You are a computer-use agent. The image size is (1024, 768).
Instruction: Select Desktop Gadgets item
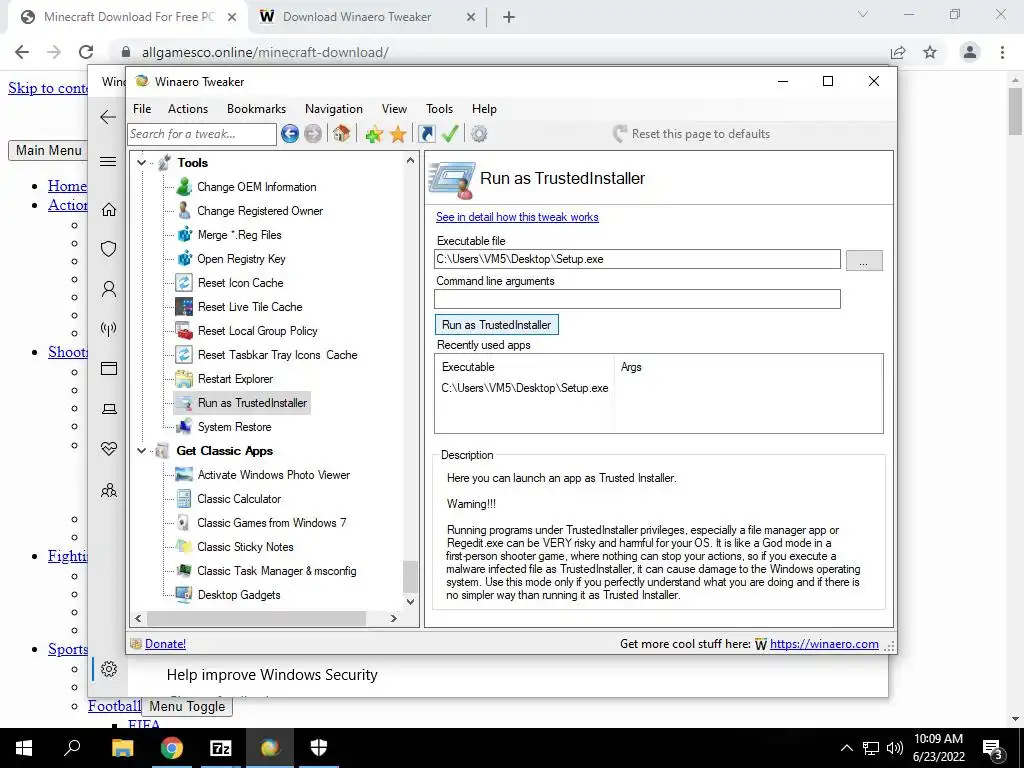[x=239, y=595]
